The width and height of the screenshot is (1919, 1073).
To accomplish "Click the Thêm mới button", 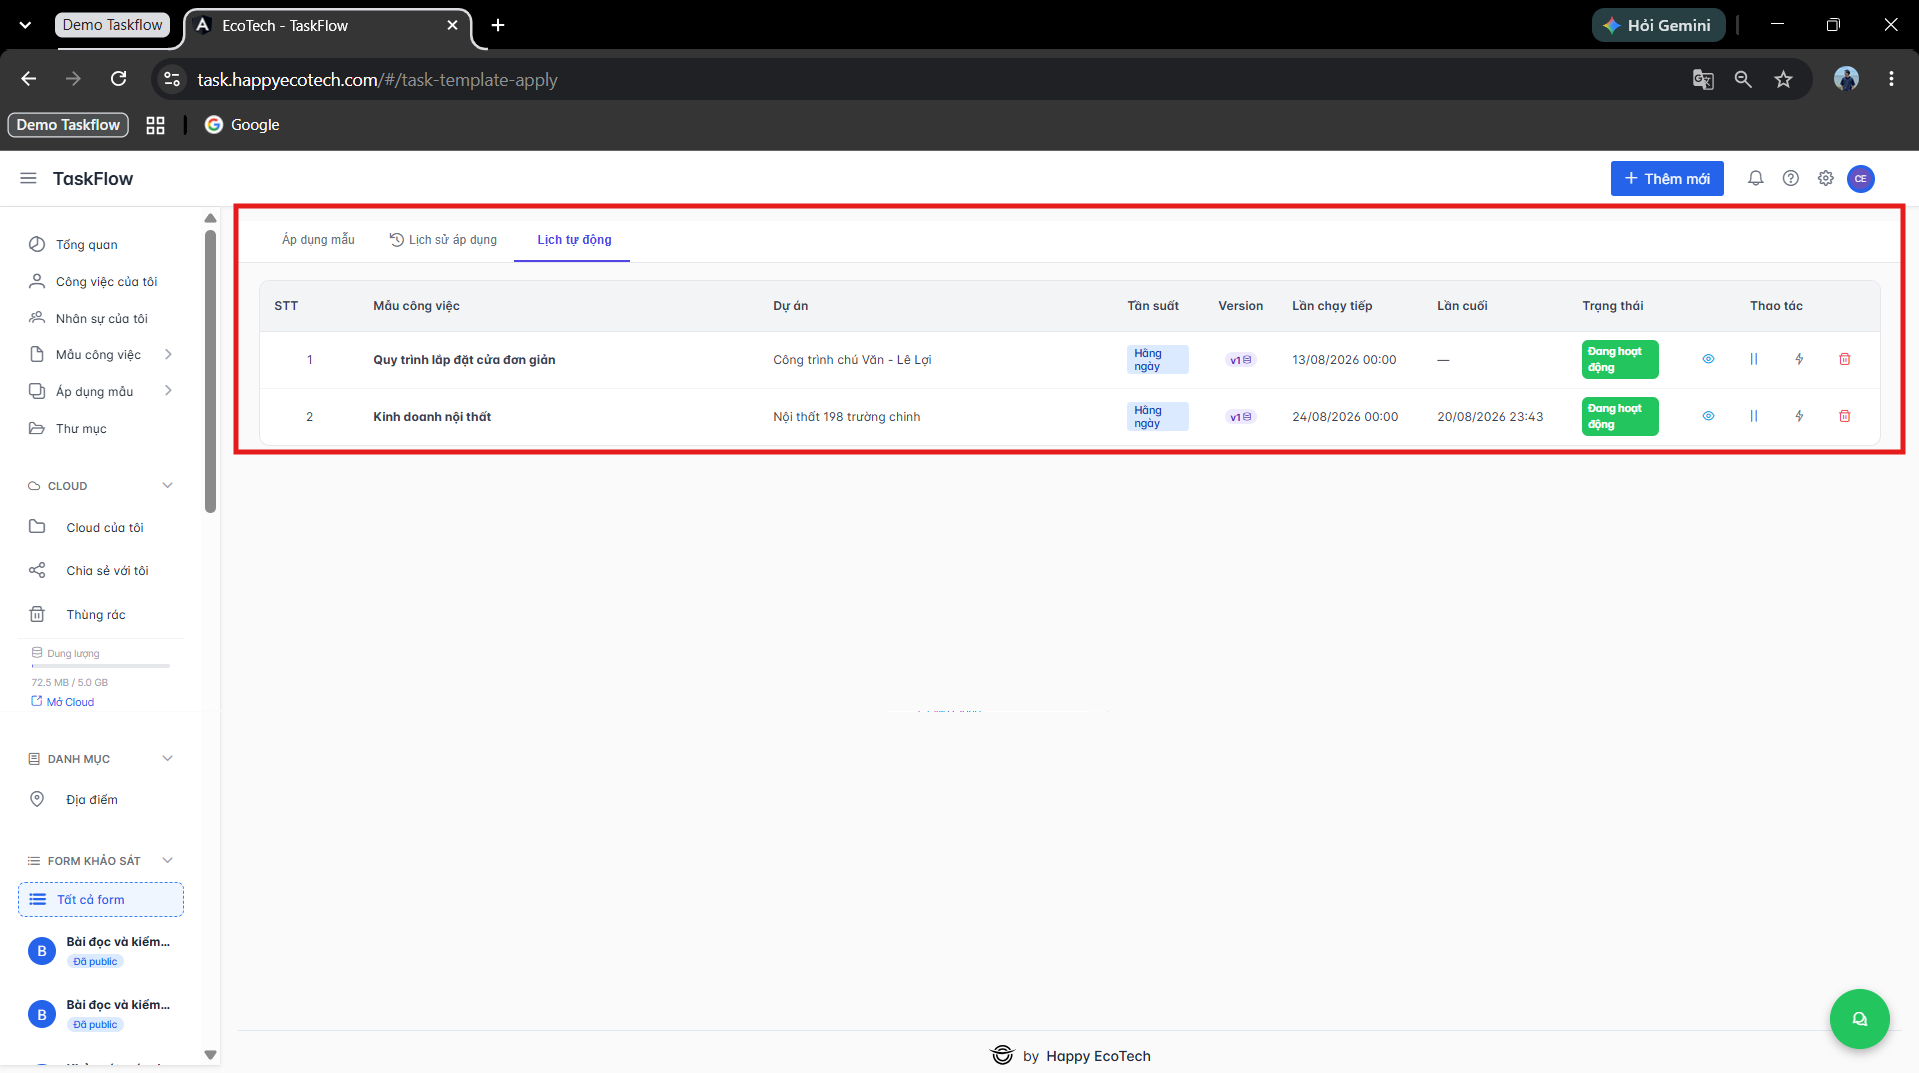I will point(1666,178).
